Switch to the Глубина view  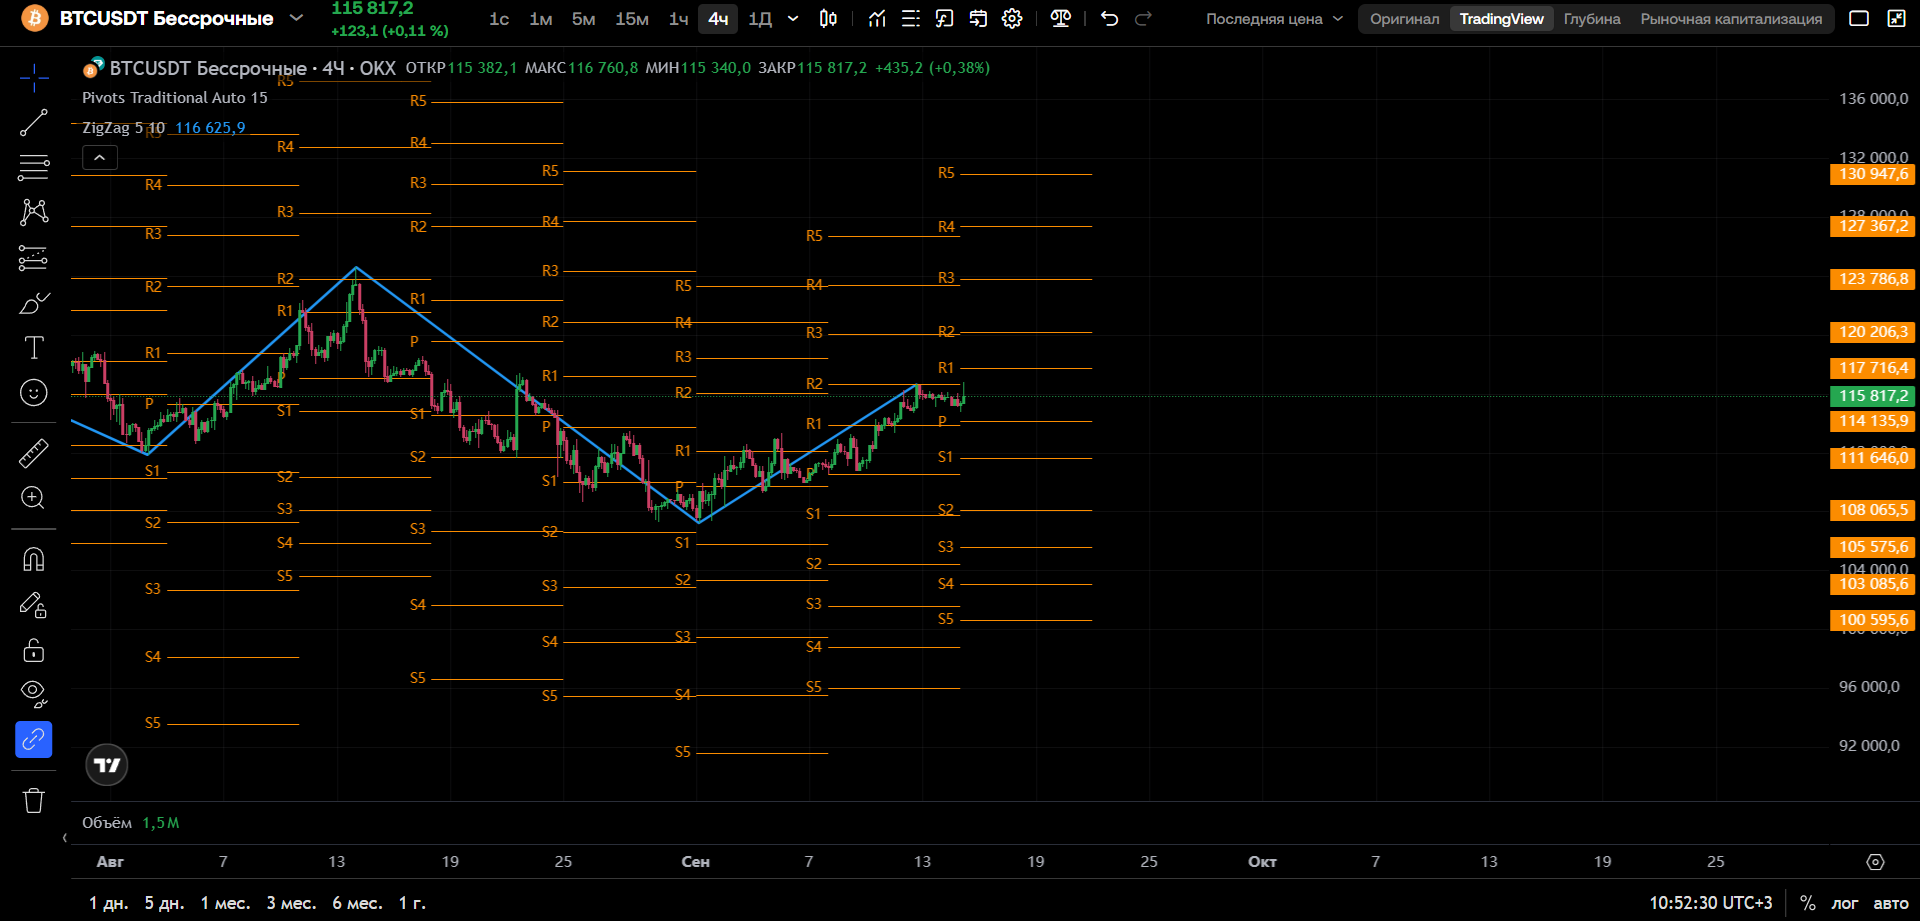[1592, 19]
